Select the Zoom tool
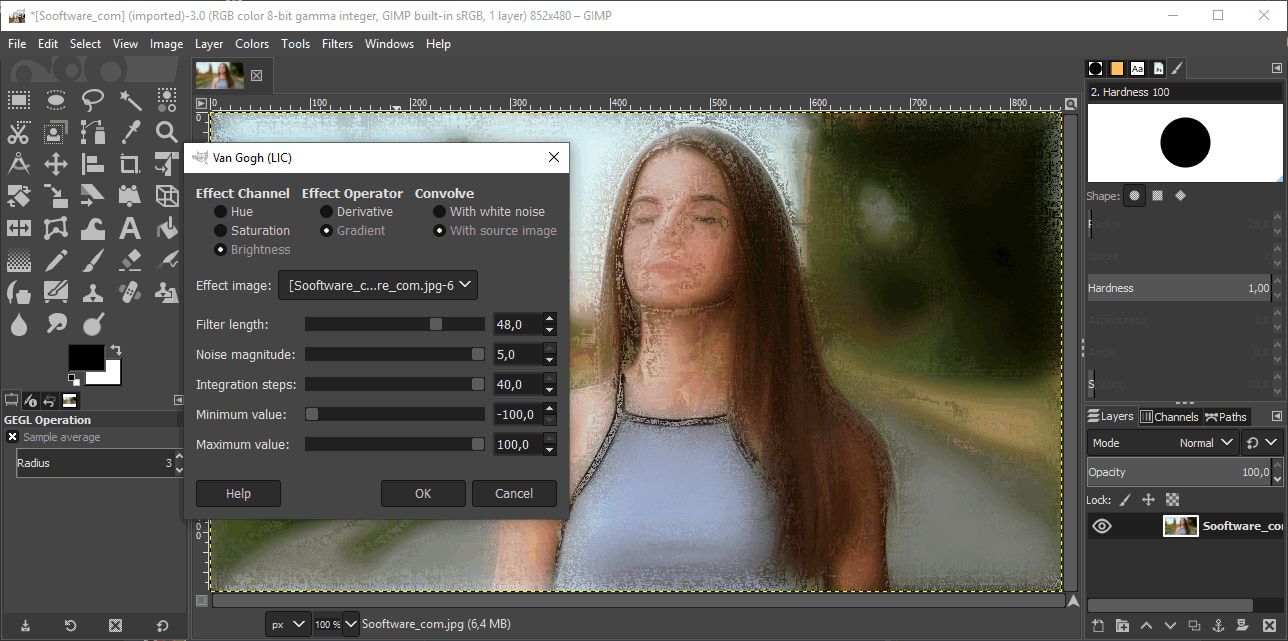This screenshot has height=641, width=1288. coord(168,131)
